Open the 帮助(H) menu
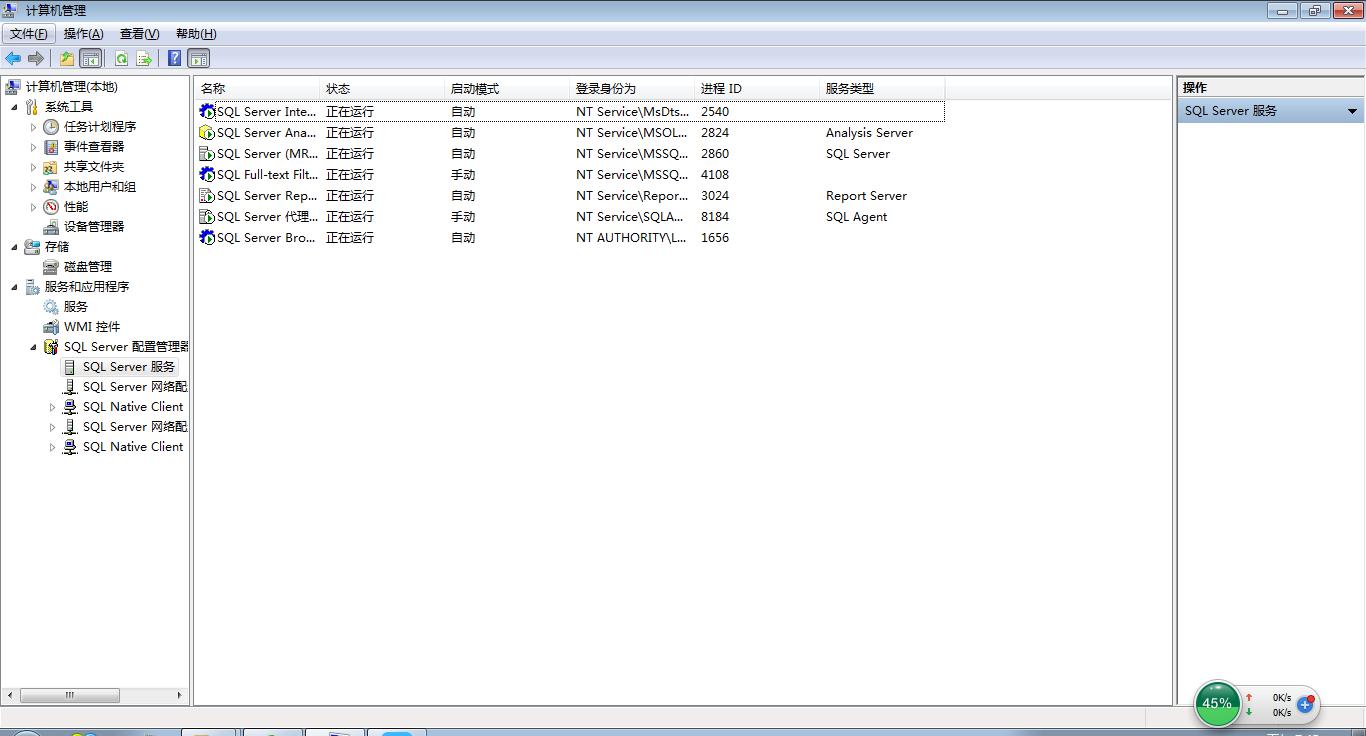 (x=196, y=34)
